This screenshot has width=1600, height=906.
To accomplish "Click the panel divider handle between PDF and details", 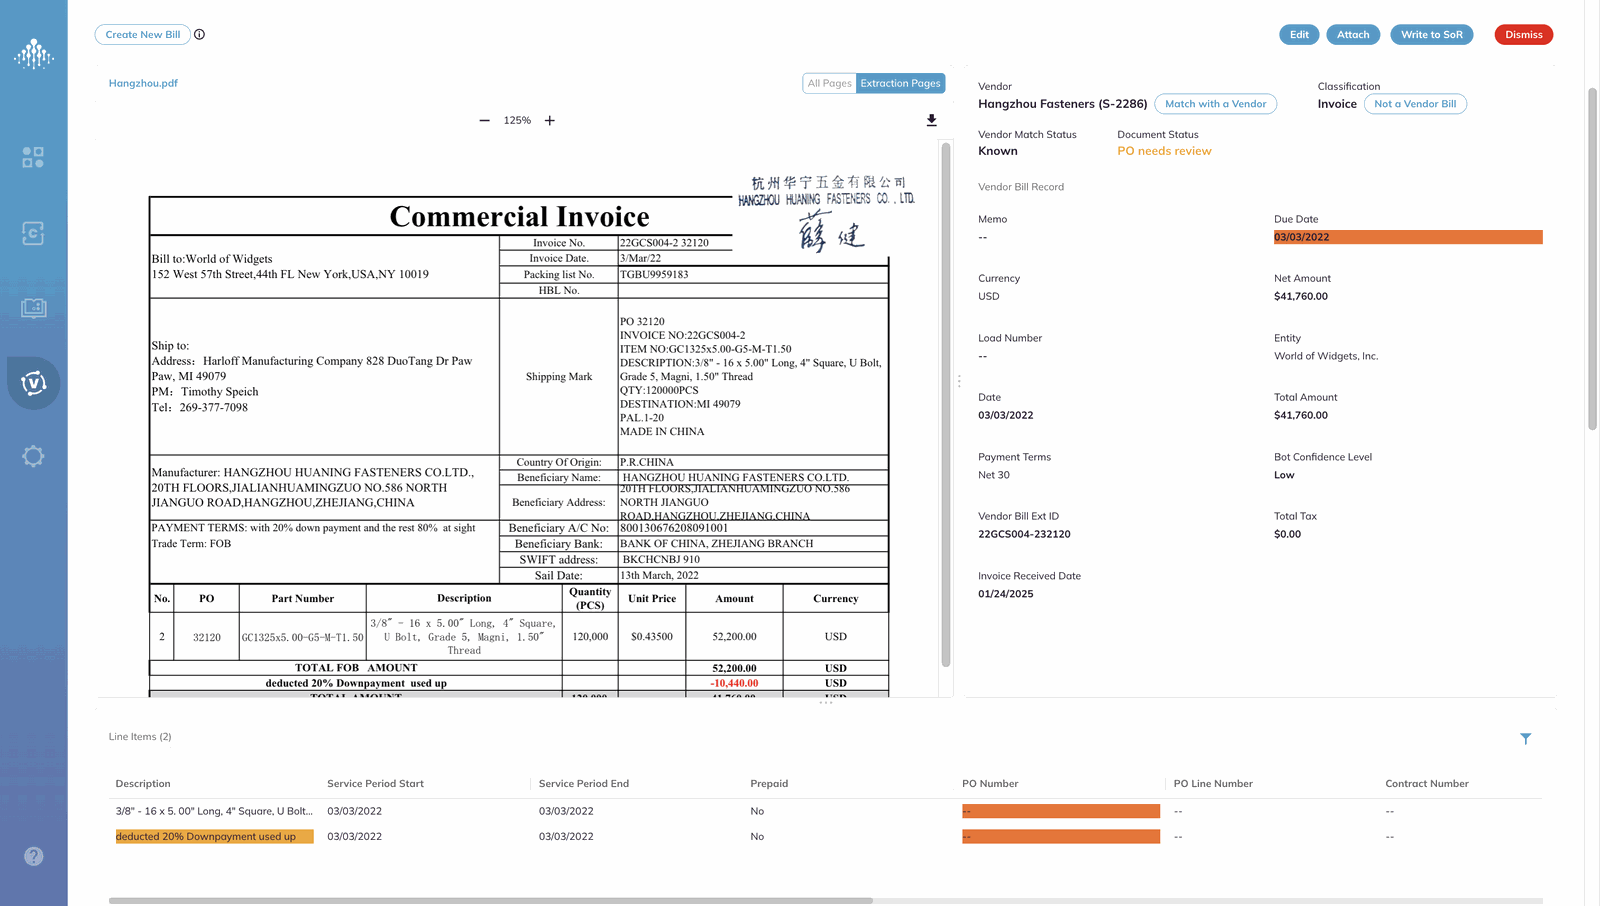I will (x=959, y=381).
